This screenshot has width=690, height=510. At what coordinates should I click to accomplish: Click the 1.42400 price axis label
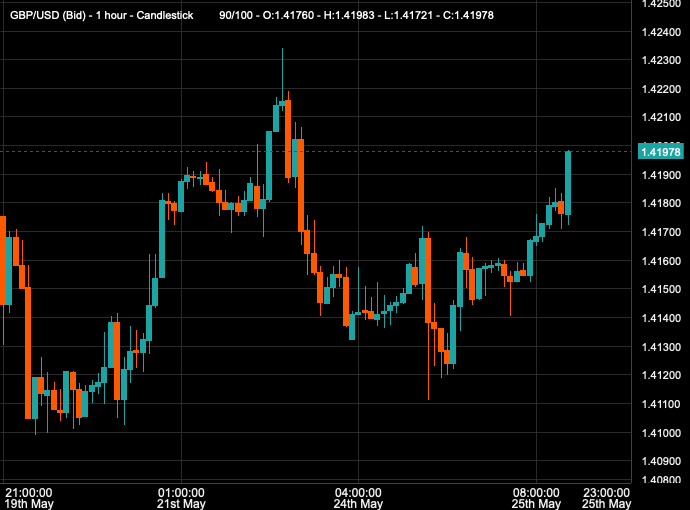pyautogui.click(x=661, y=32)
